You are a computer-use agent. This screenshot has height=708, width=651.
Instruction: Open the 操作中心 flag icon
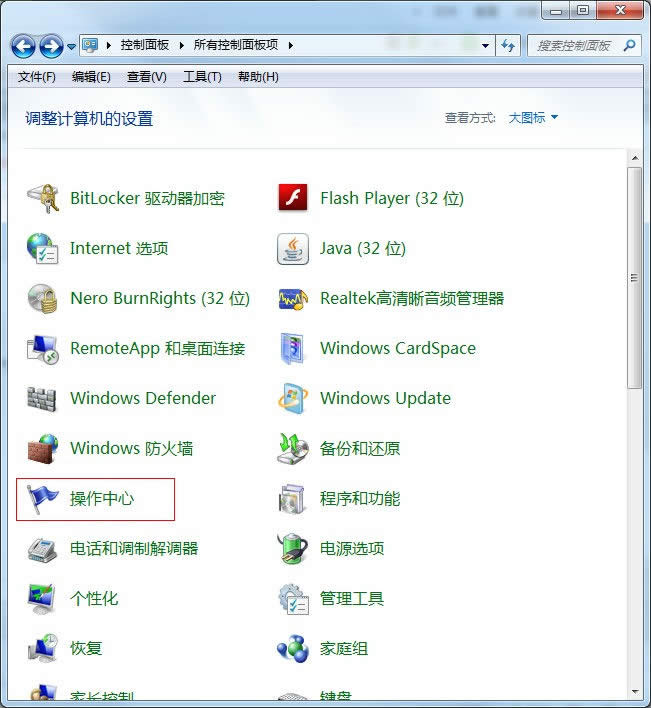(43, 498)
